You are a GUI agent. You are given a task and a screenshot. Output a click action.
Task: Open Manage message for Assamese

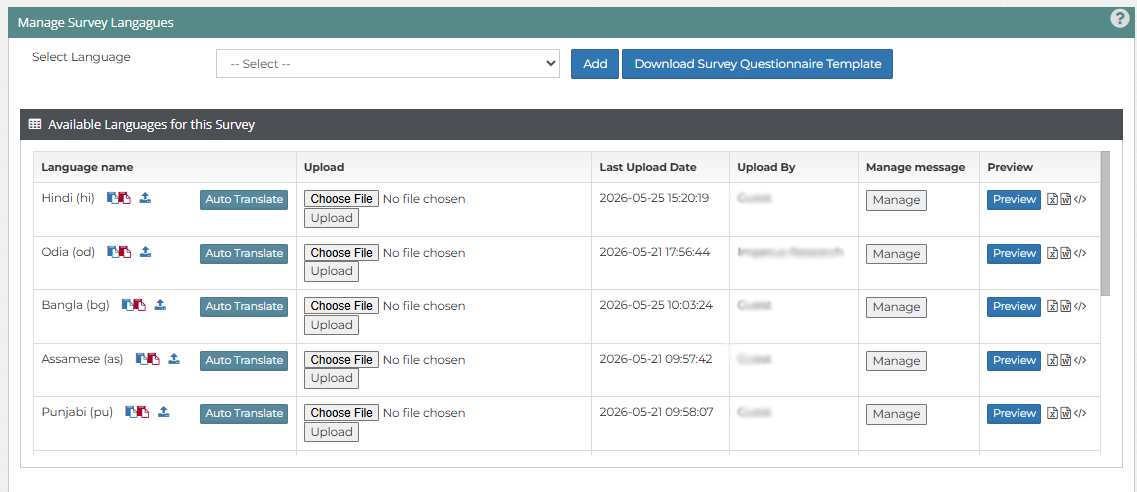[896, 361]
